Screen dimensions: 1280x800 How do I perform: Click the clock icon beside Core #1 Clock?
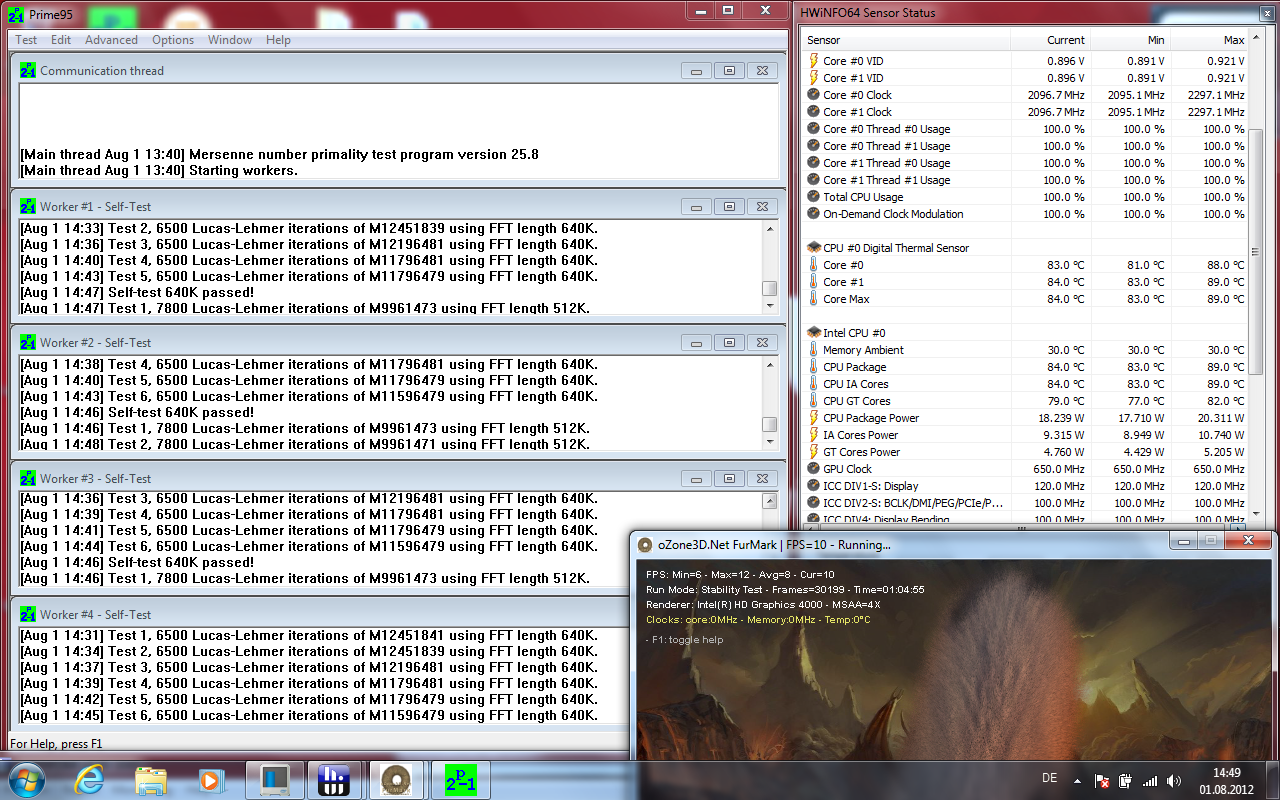coord(813,112)
